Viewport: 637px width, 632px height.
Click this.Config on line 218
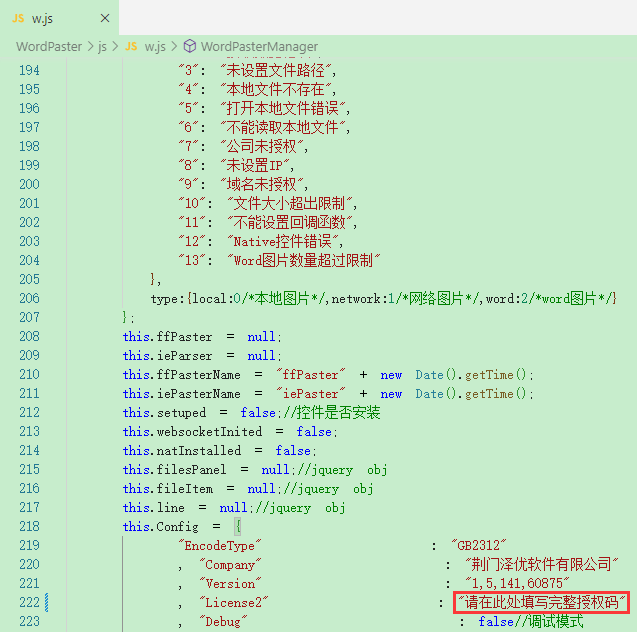click(160, 527)
